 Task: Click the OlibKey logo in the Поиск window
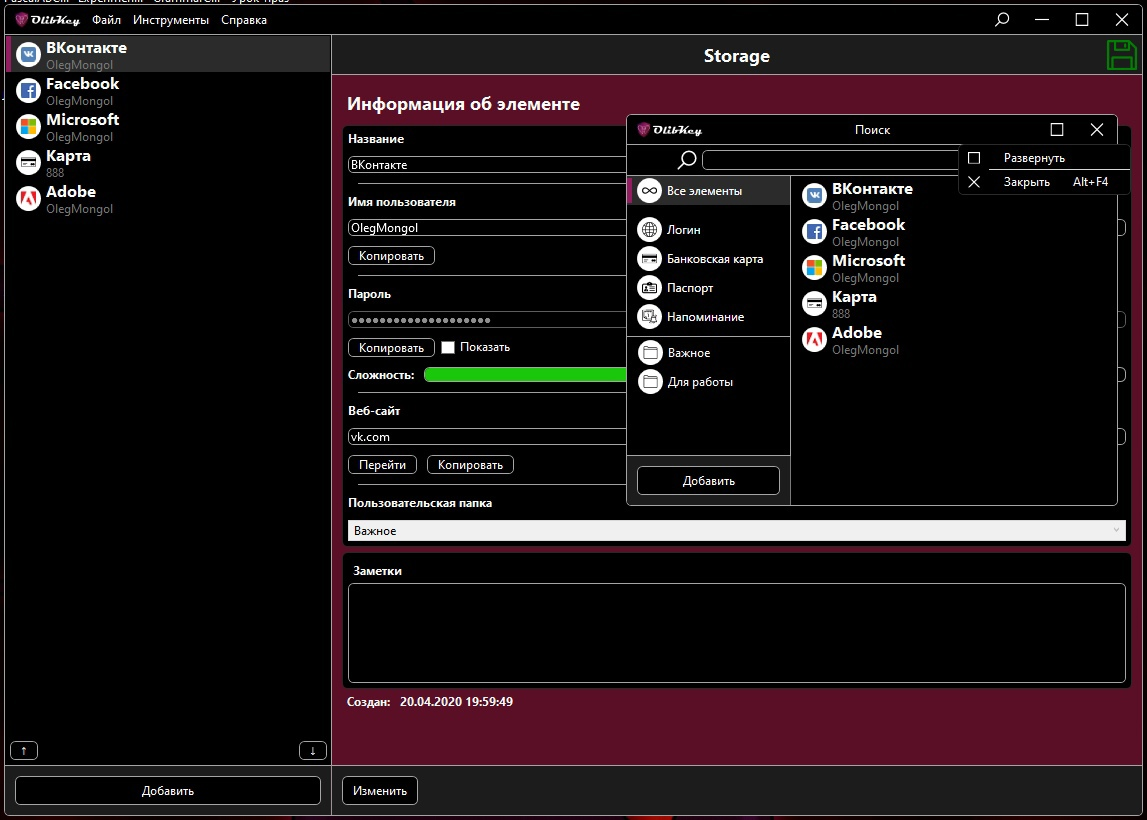click(x=669, y=130)
